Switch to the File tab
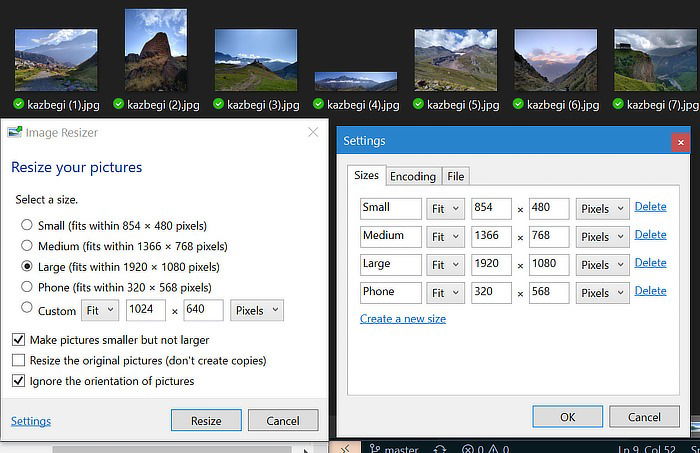The image size is (700, 453). [456, 176]
